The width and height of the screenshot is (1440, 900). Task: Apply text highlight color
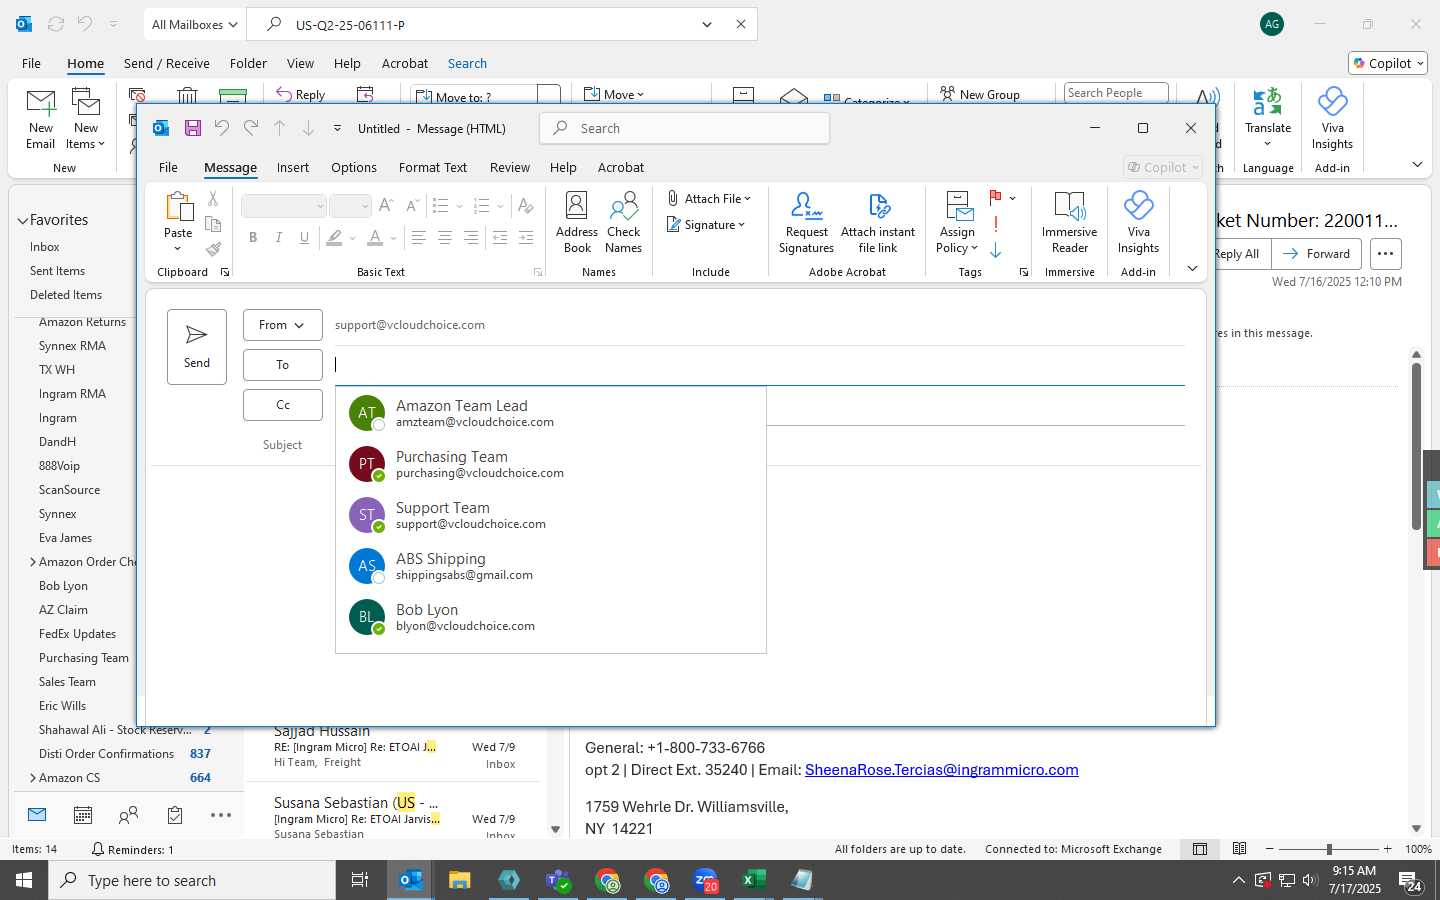click(334, 238)
